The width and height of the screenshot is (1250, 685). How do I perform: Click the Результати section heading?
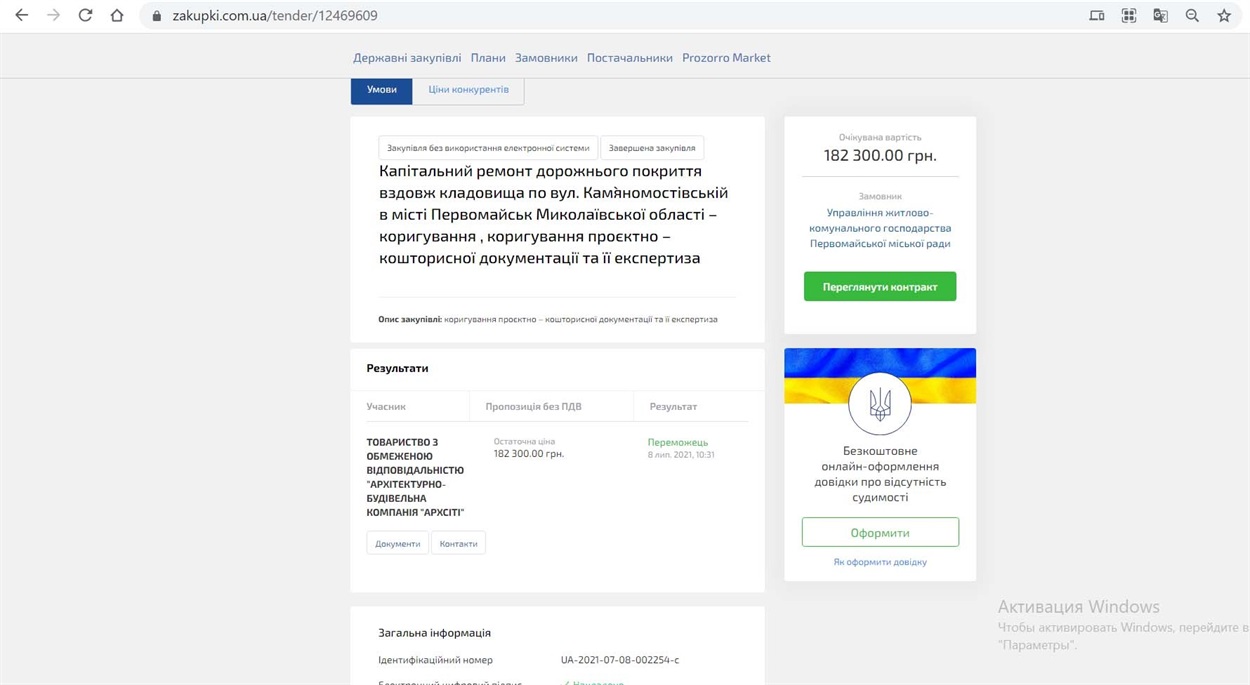click(397, 368)
